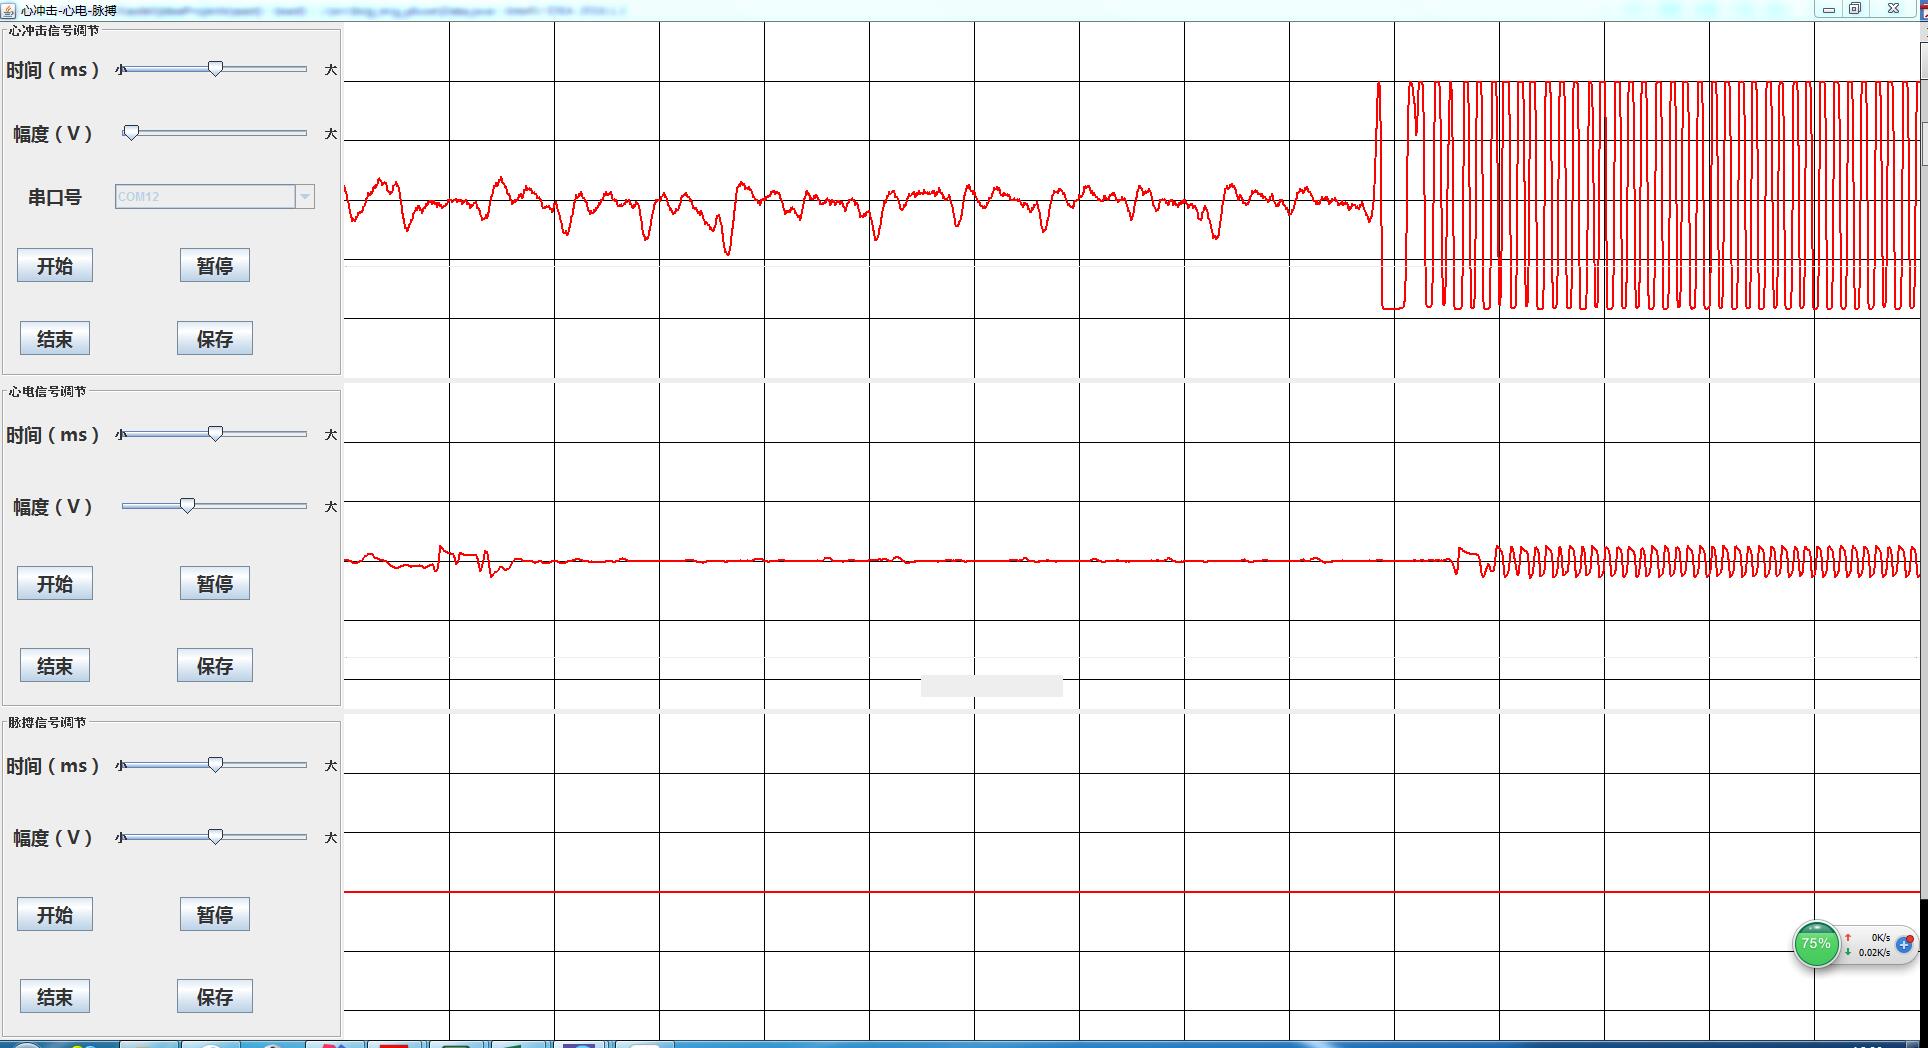The width and height of the screenshot is (1928, 1048).
Task: Click the 心冲击-心电-脉搏 window title text
Action: click(x=69, y=10)
